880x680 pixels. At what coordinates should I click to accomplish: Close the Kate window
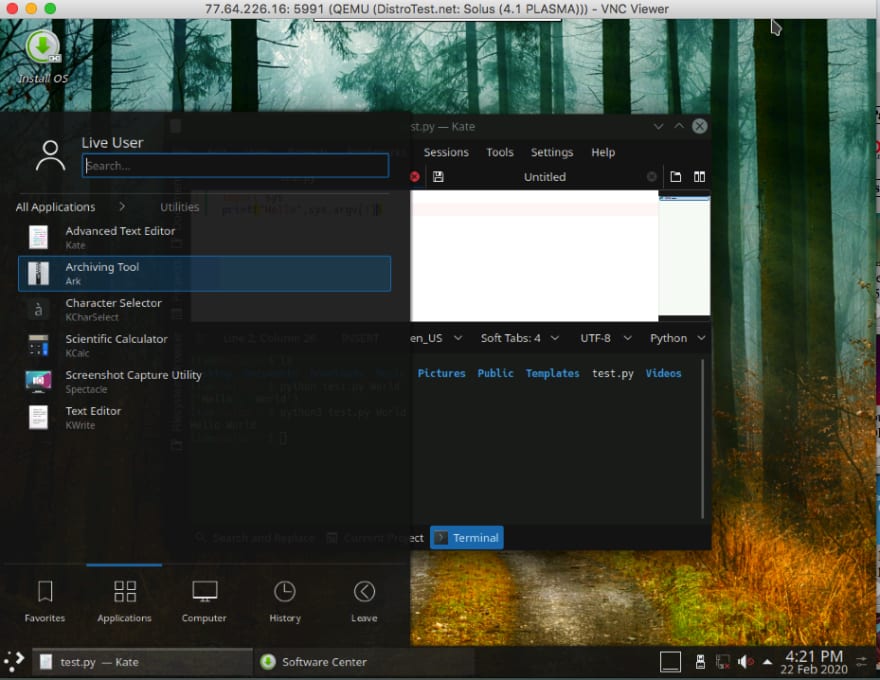click(x=699, y=126)
